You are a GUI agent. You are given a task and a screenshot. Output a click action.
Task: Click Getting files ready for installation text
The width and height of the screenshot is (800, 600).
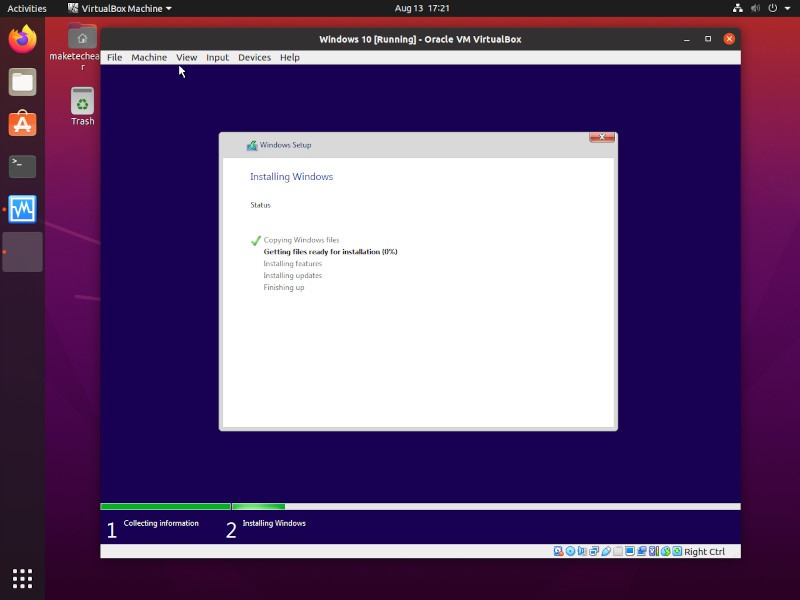(x=330, y=252)
